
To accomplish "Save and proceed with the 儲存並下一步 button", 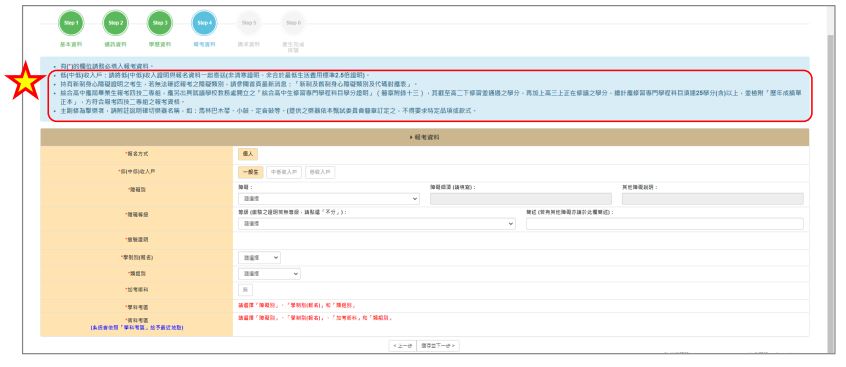I will tap(438, 345).
